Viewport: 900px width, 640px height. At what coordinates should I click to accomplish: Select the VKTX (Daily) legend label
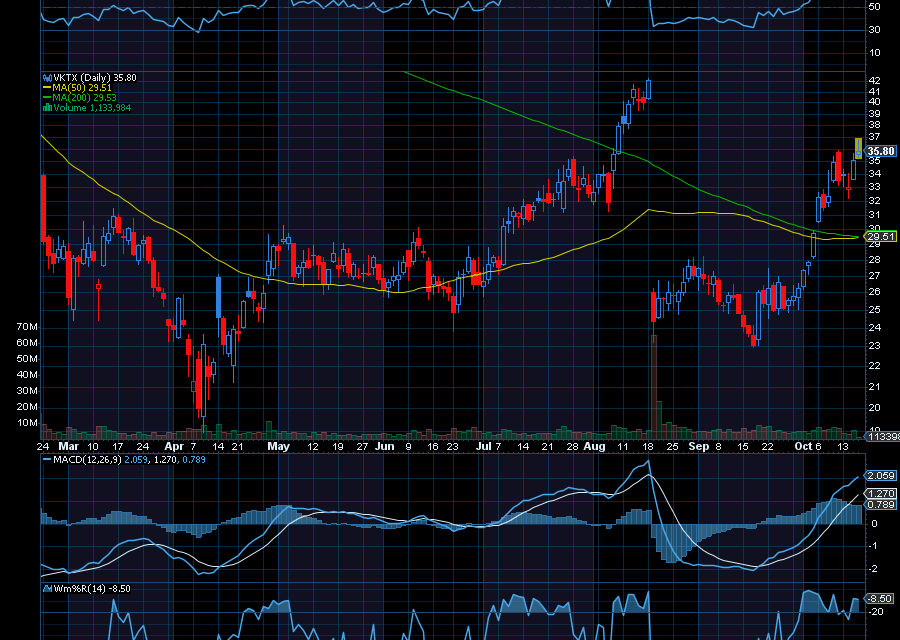tap(80, 78)
